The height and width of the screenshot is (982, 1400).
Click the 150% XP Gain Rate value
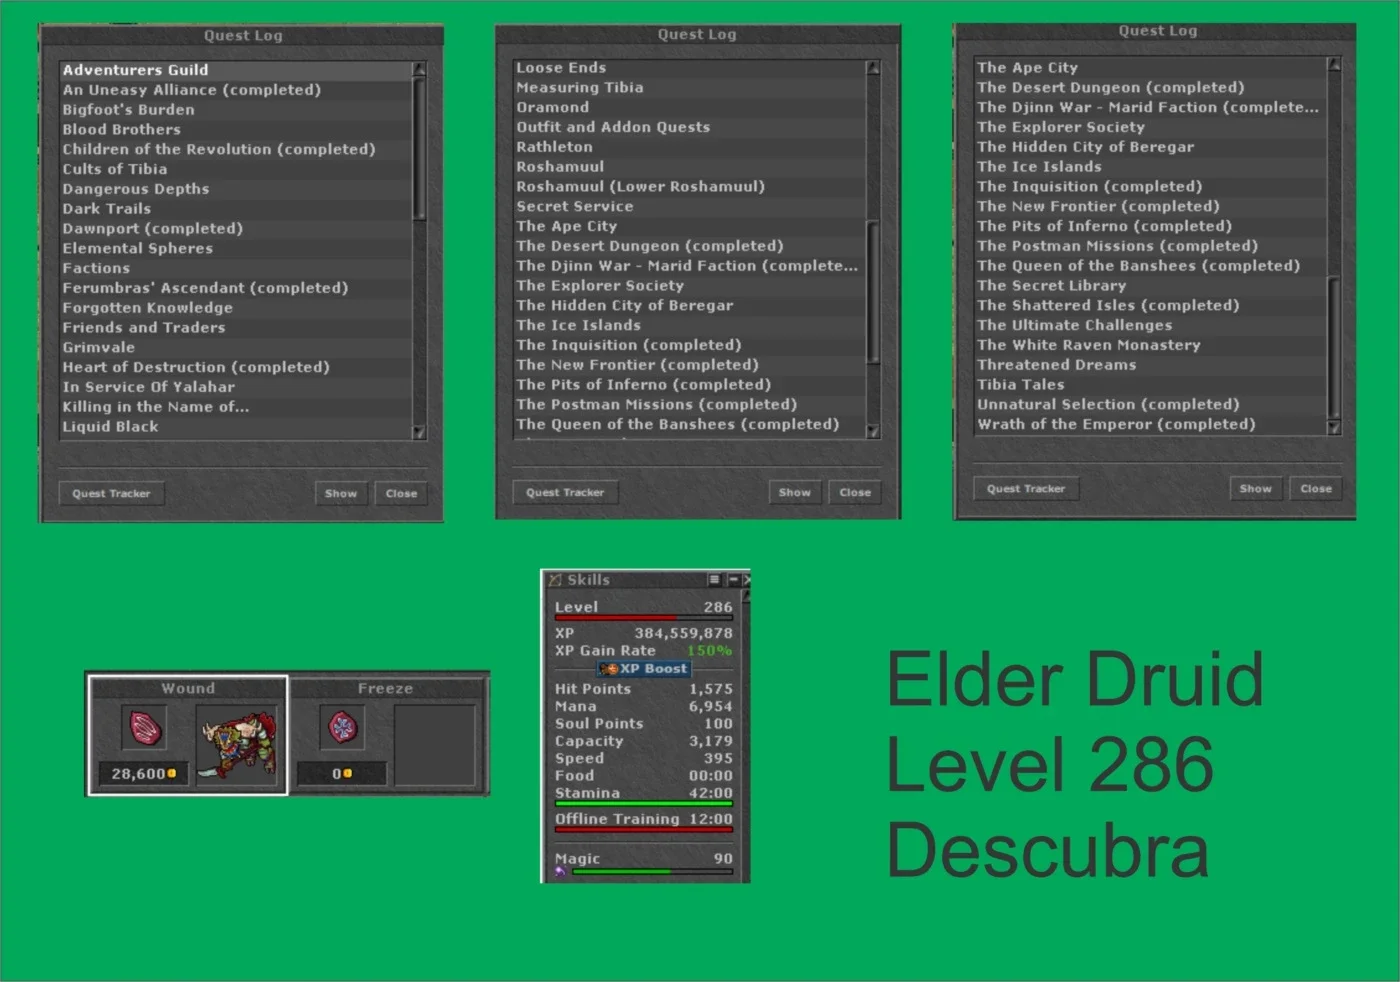tap(709, 651)
